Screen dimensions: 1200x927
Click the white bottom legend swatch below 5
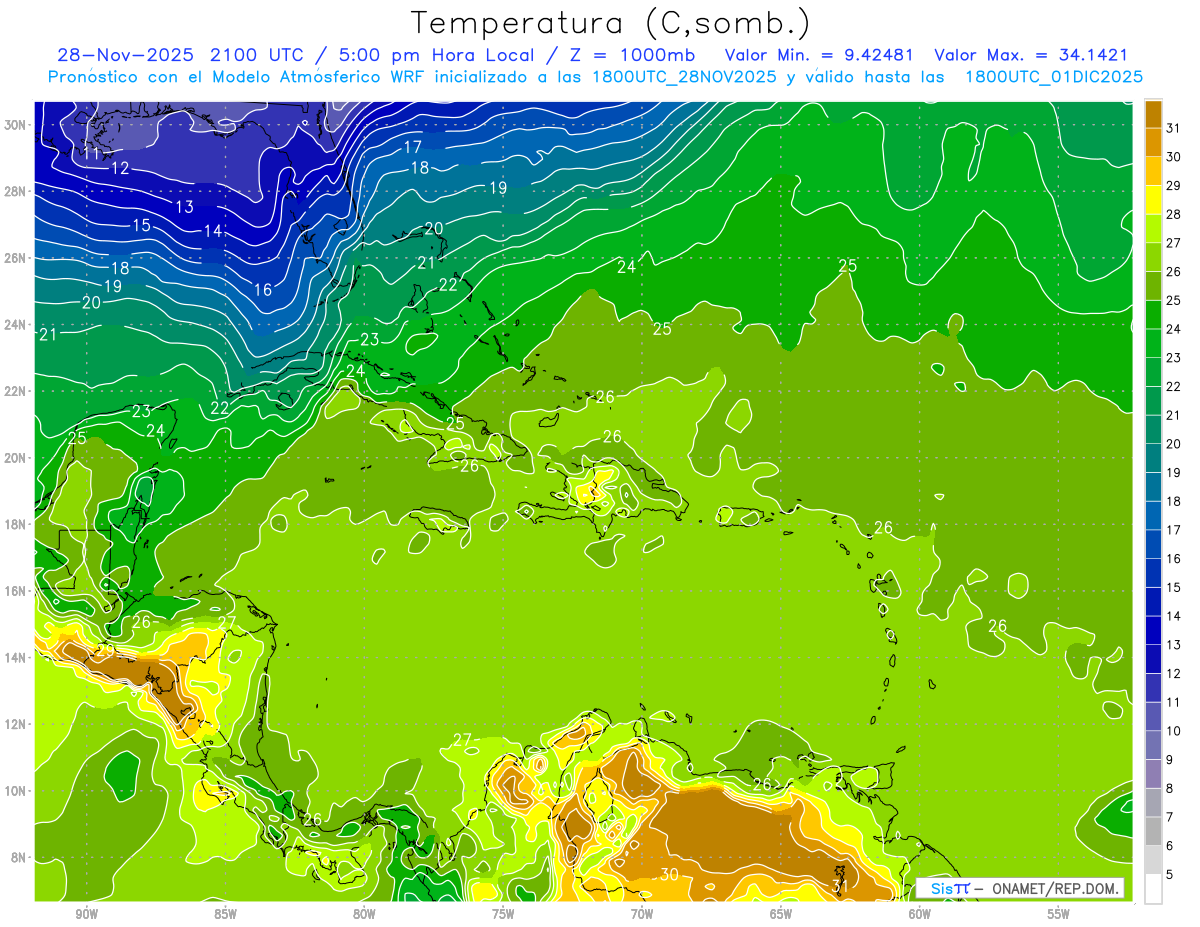[1153, 889]
